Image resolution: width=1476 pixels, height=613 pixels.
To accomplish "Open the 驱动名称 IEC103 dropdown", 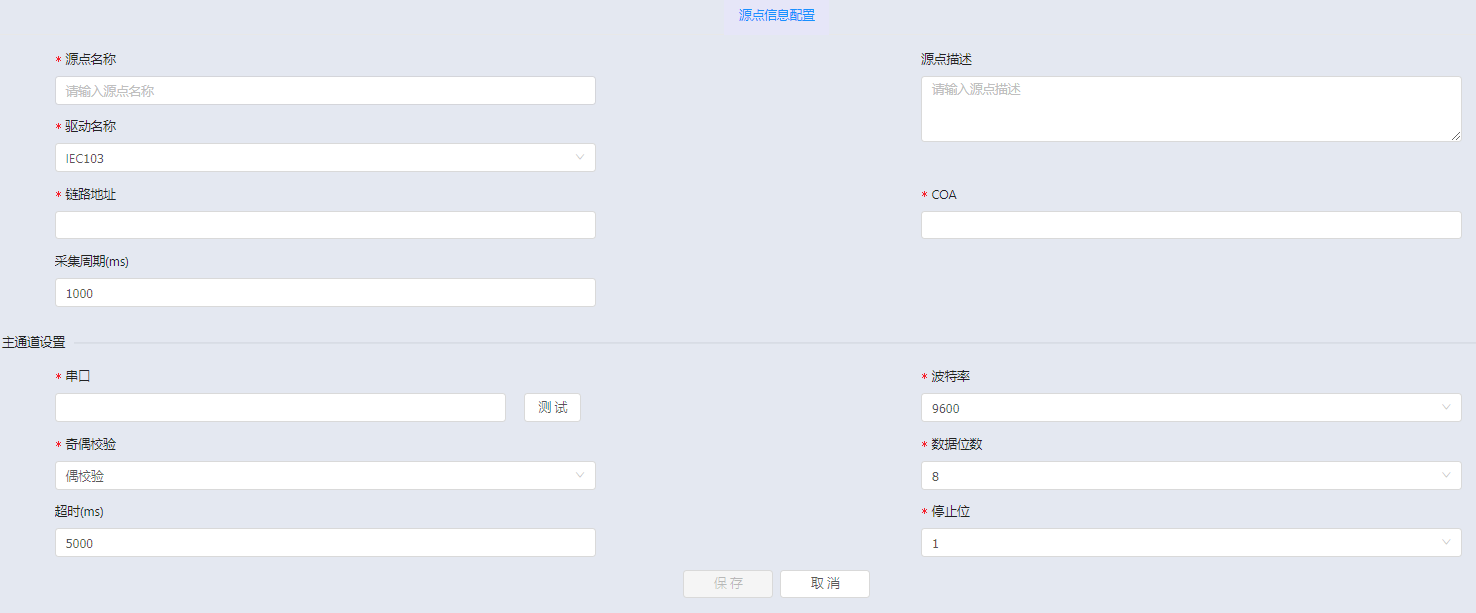I will click(x=325, y=158).
